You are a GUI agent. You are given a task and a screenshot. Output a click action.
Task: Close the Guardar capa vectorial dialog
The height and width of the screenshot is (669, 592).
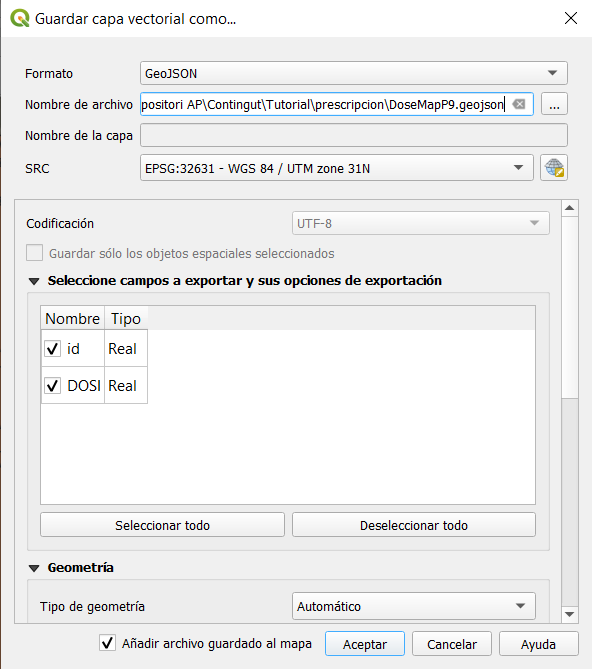pyautogui.click(x=571, y=18)
